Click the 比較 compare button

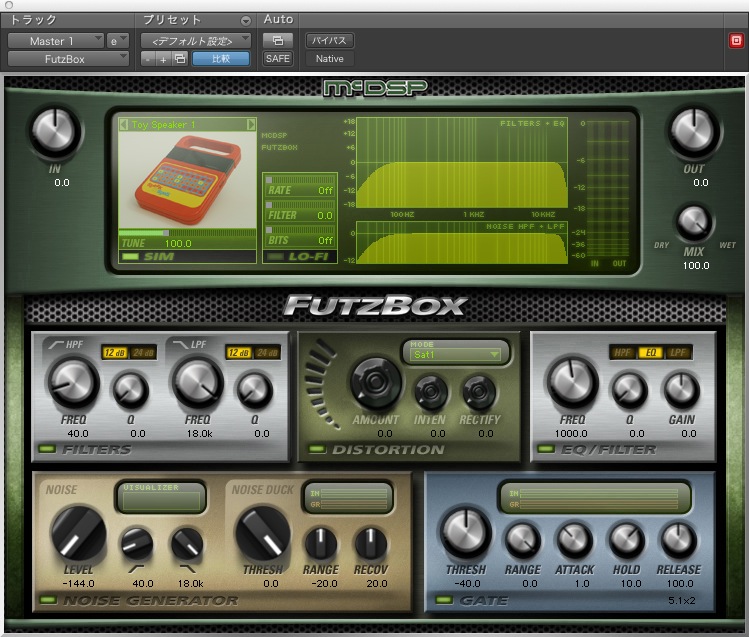click(x=221, y=59)
